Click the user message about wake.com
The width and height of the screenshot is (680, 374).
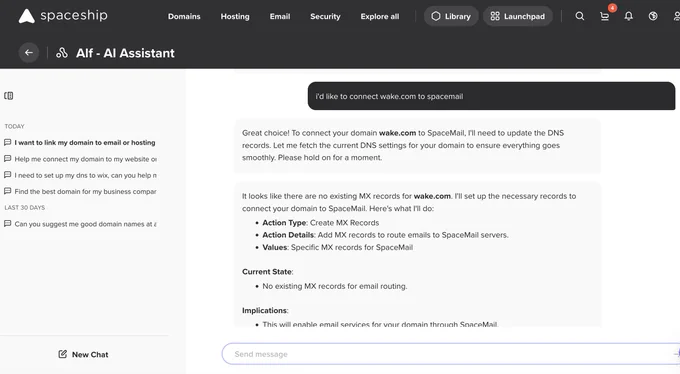click(x=491, y=96)
